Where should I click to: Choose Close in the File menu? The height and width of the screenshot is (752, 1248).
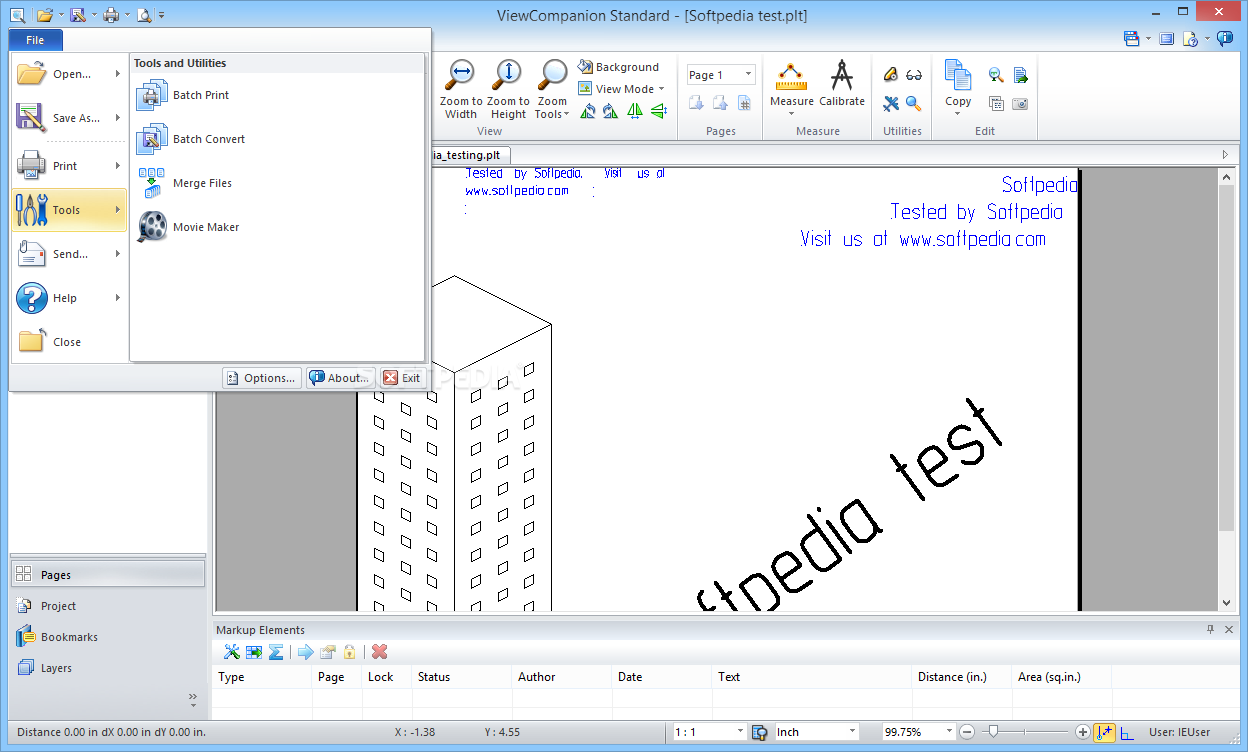[68, 342]
